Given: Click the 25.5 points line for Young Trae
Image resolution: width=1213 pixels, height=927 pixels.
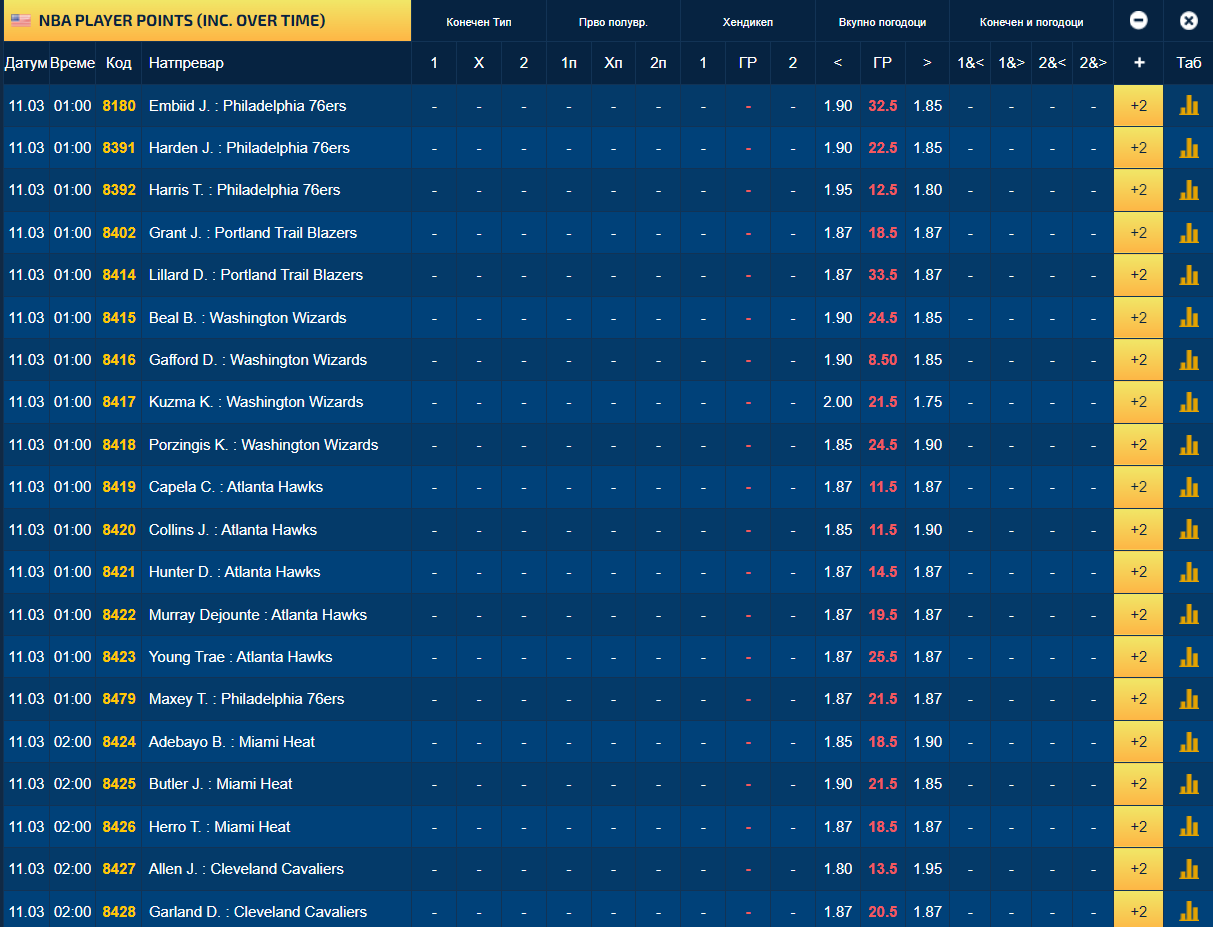Looking at the screenshot, I should point(883,657).
